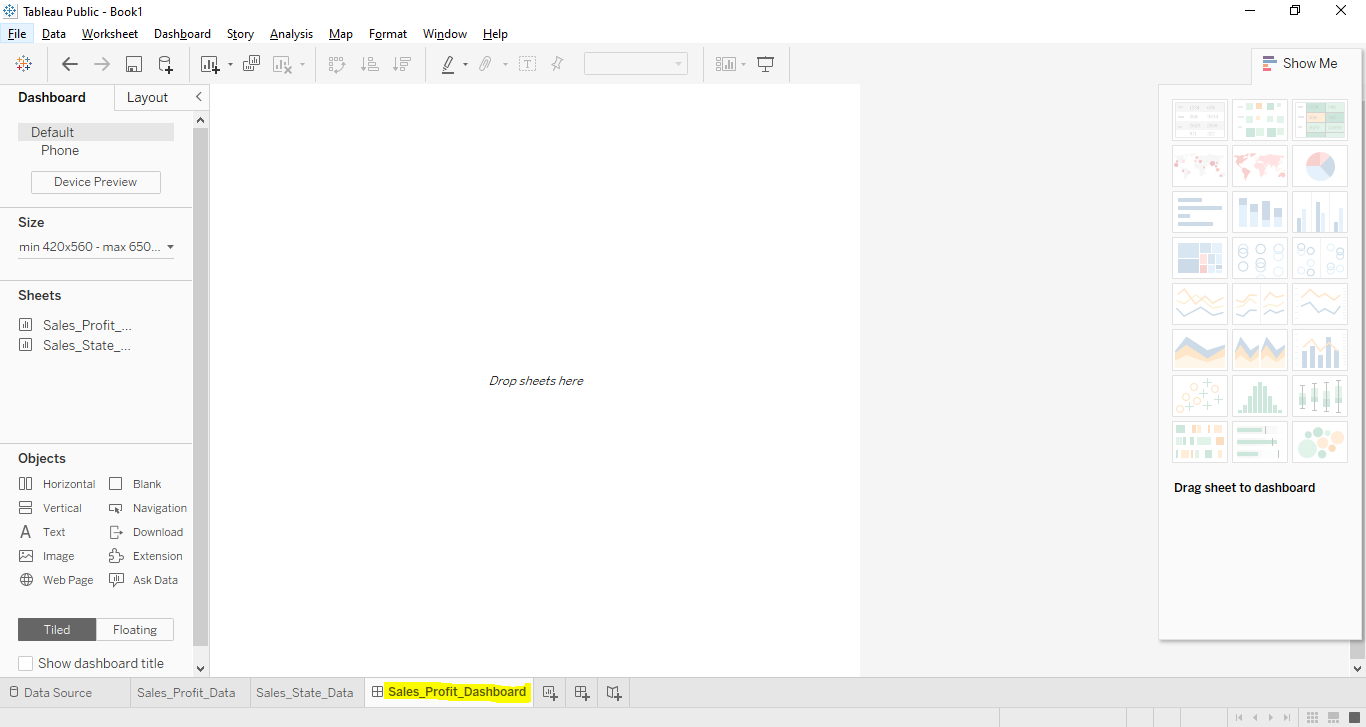
Task: Select Sales_State_ sheet in Sheets list
Action: 76,345
